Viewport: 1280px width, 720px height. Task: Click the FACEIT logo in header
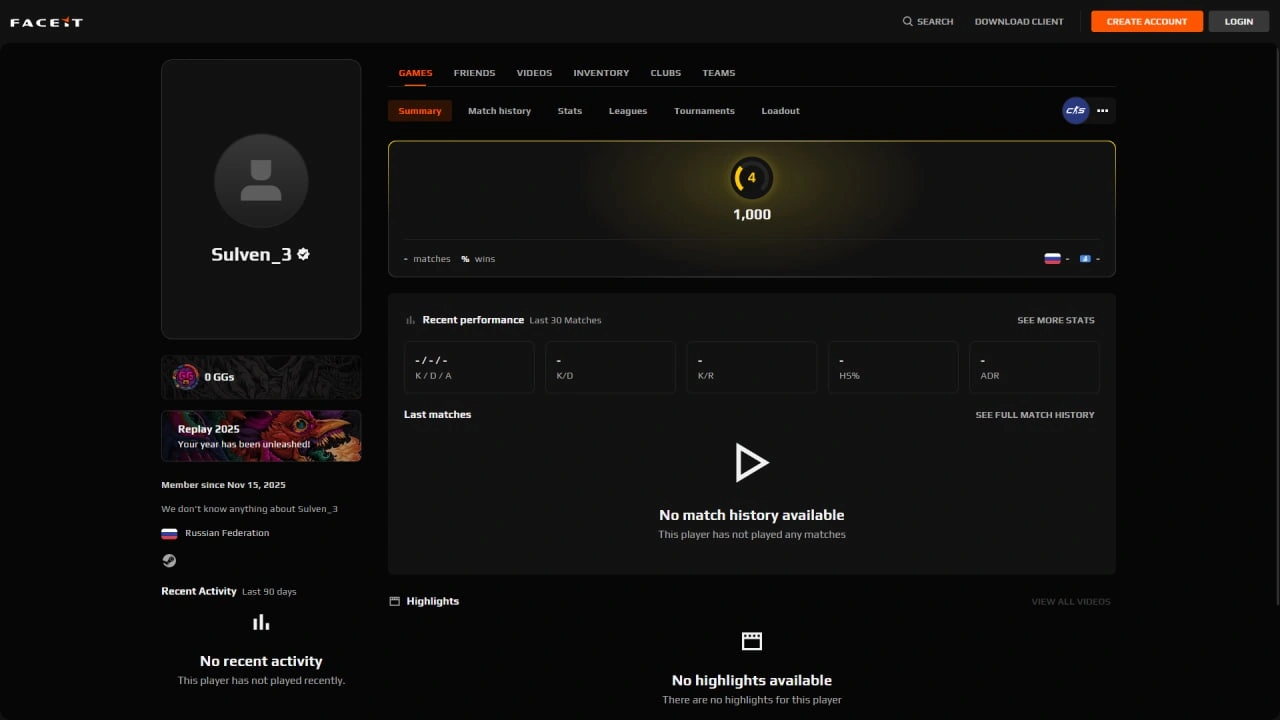46,22
